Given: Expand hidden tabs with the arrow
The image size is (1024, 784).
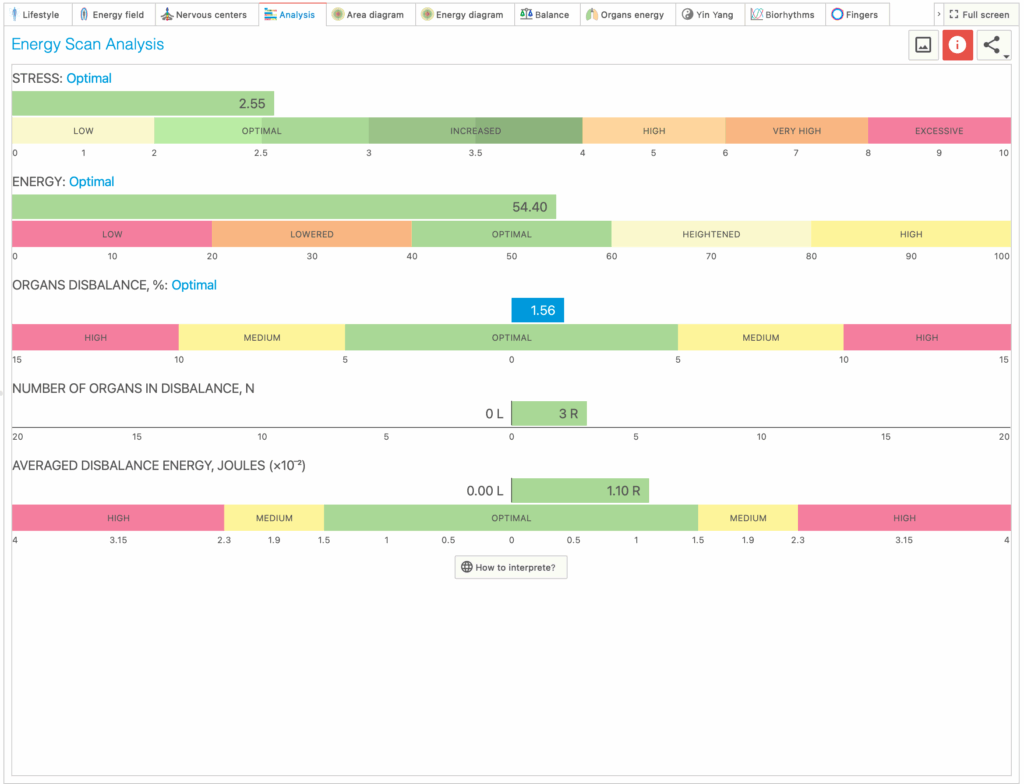Looking at the screenshot, I should point(938,15).
